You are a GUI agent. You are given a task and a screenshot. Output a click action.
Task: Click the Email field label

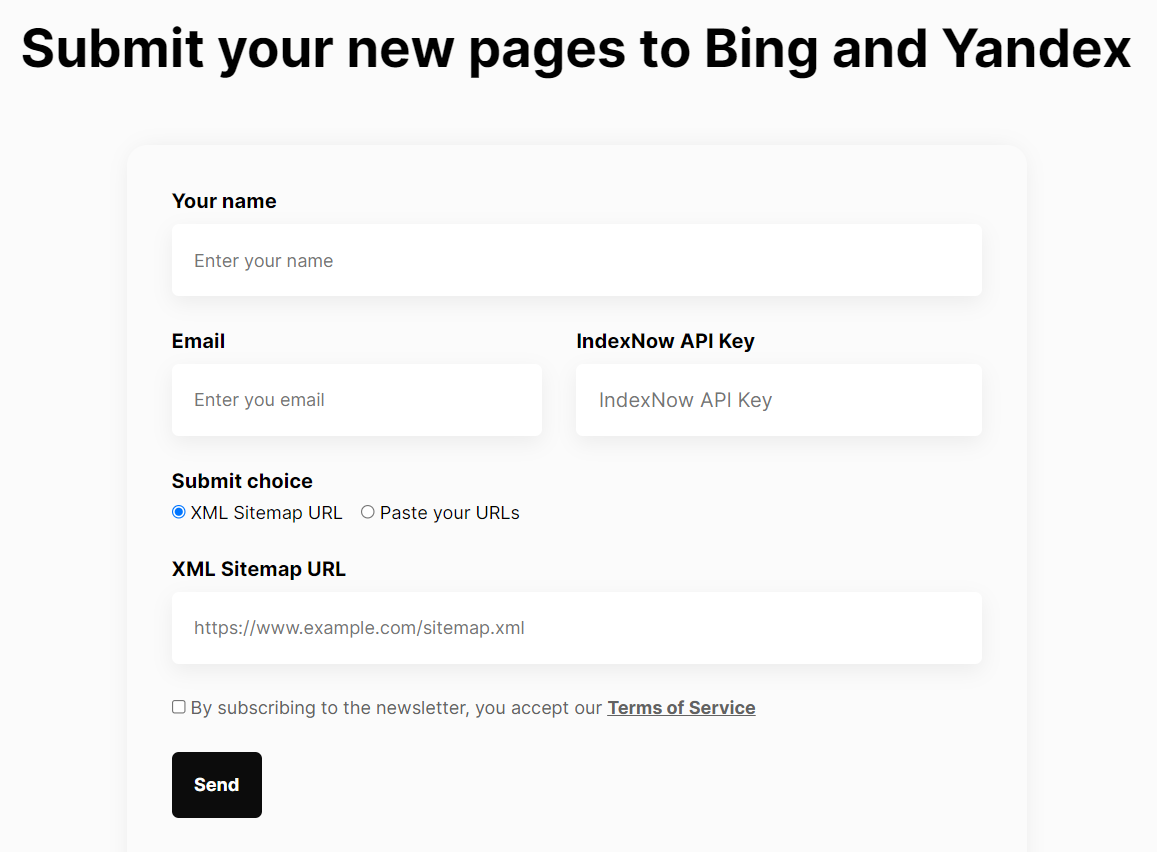pos(198,341)
